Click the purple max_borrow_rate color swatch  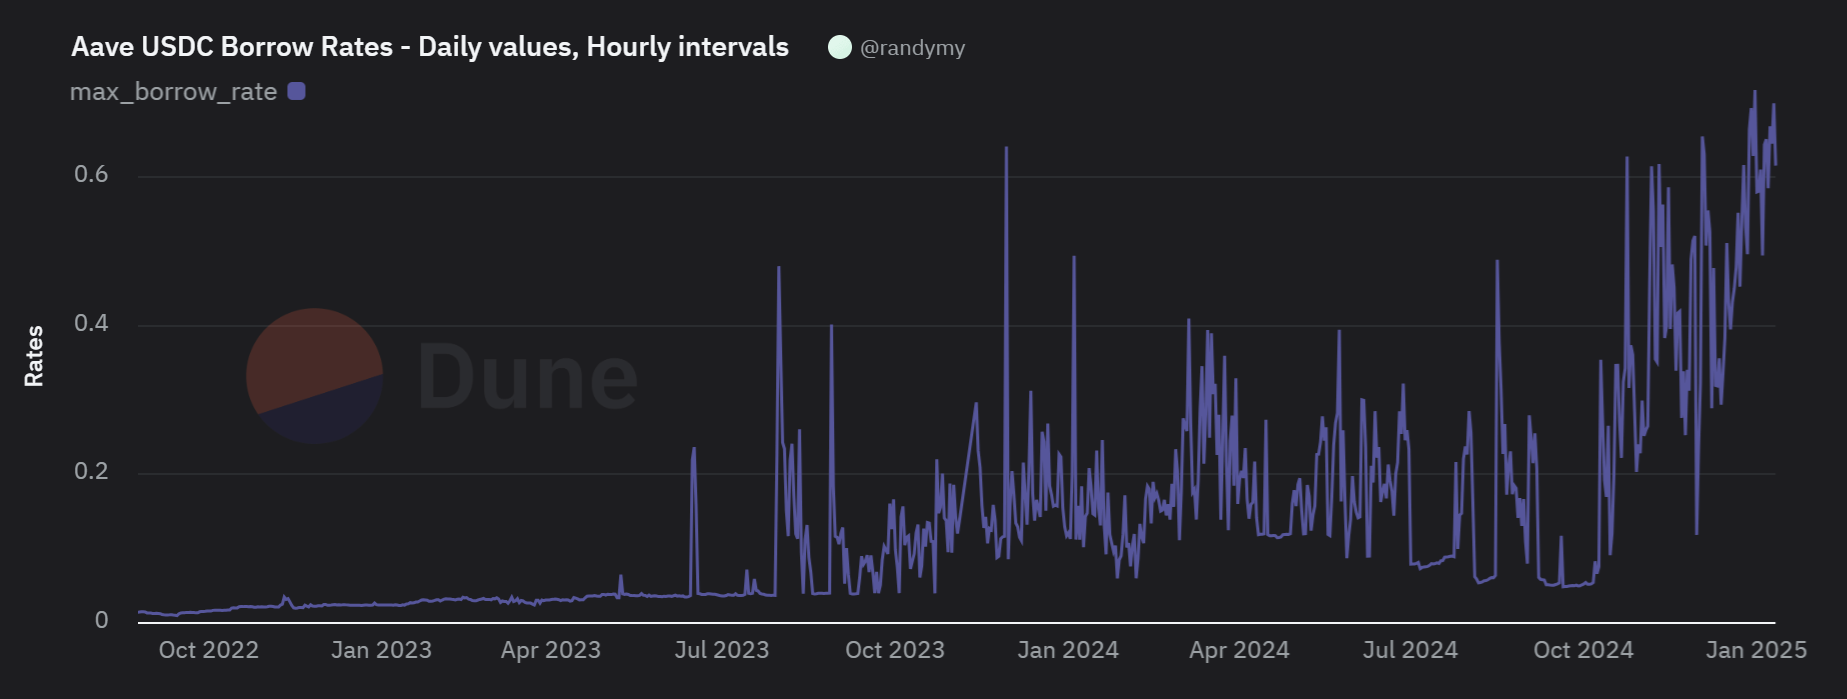[296, 91]
